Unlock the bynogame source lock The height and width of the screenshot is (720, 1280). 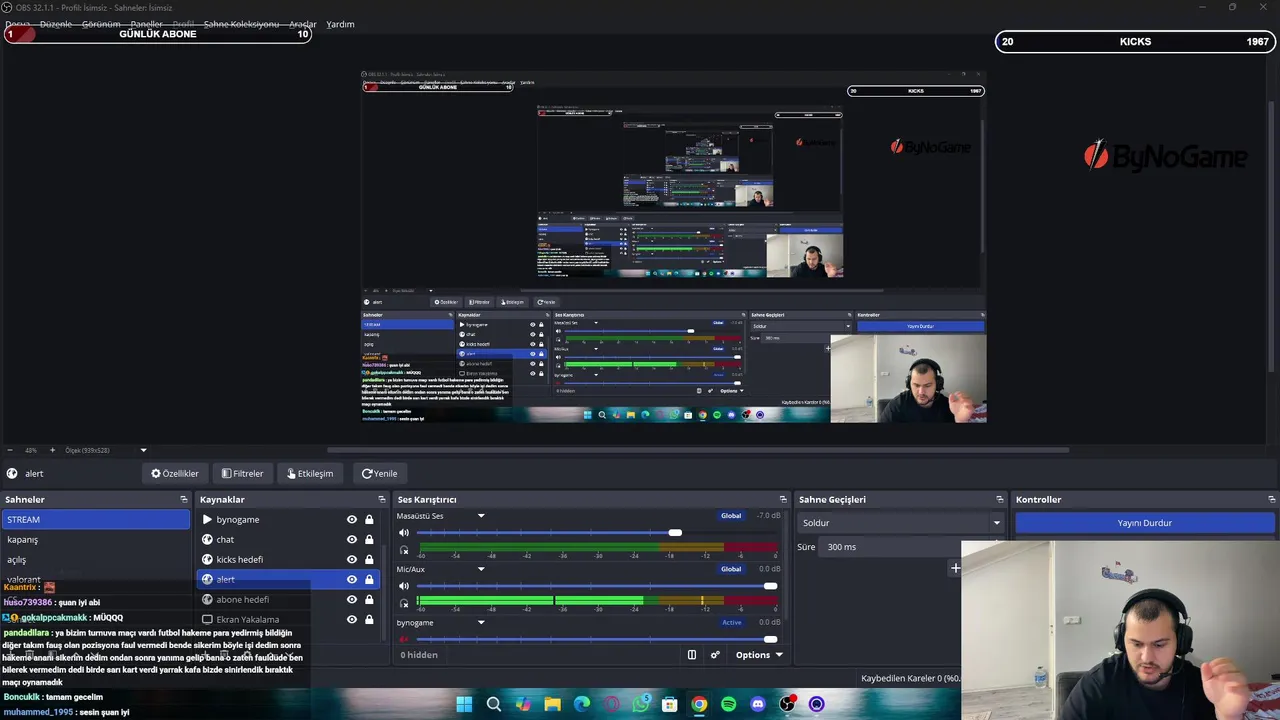coord(369,520)
